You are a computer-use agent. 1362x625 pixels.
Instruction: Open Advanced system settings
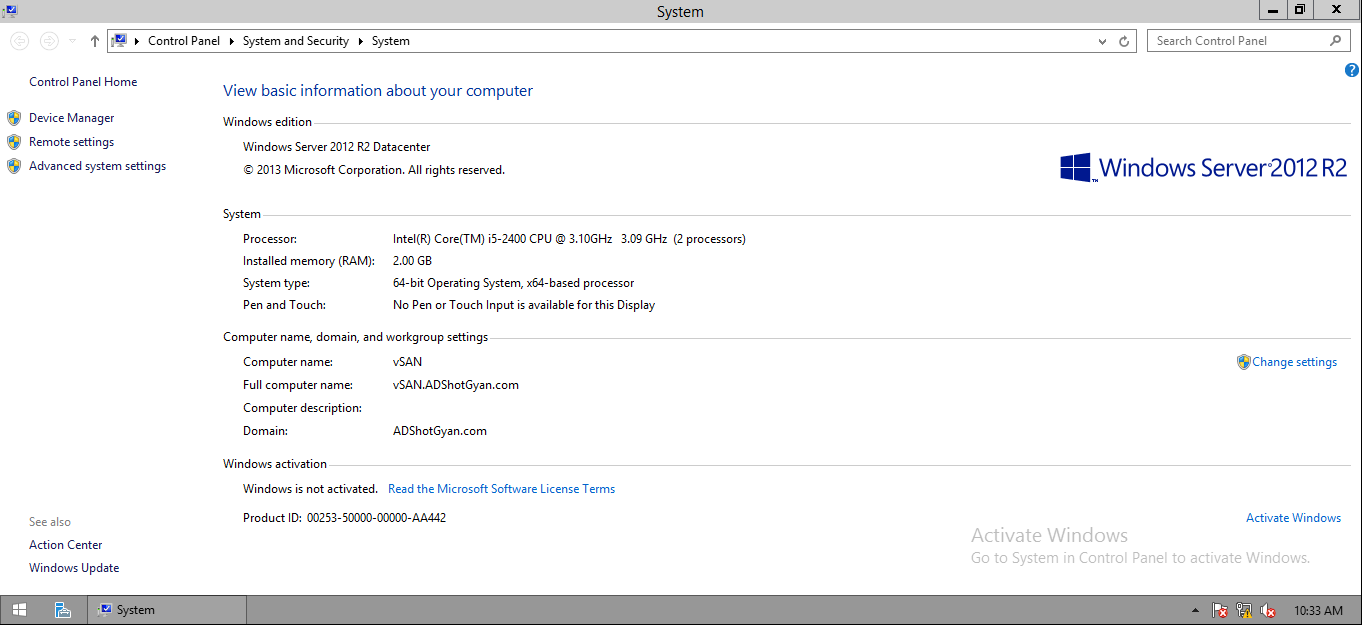(x=97, y=165)
